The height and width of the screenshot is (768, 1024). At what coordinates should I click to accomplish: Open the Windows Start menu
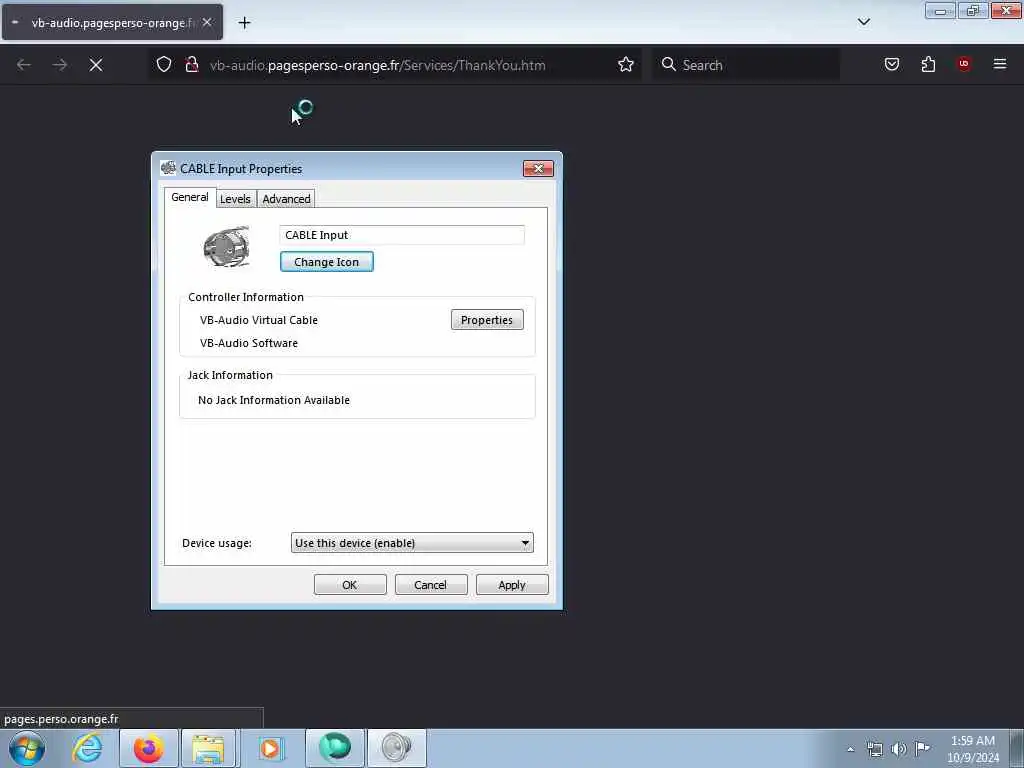[27, 748]
